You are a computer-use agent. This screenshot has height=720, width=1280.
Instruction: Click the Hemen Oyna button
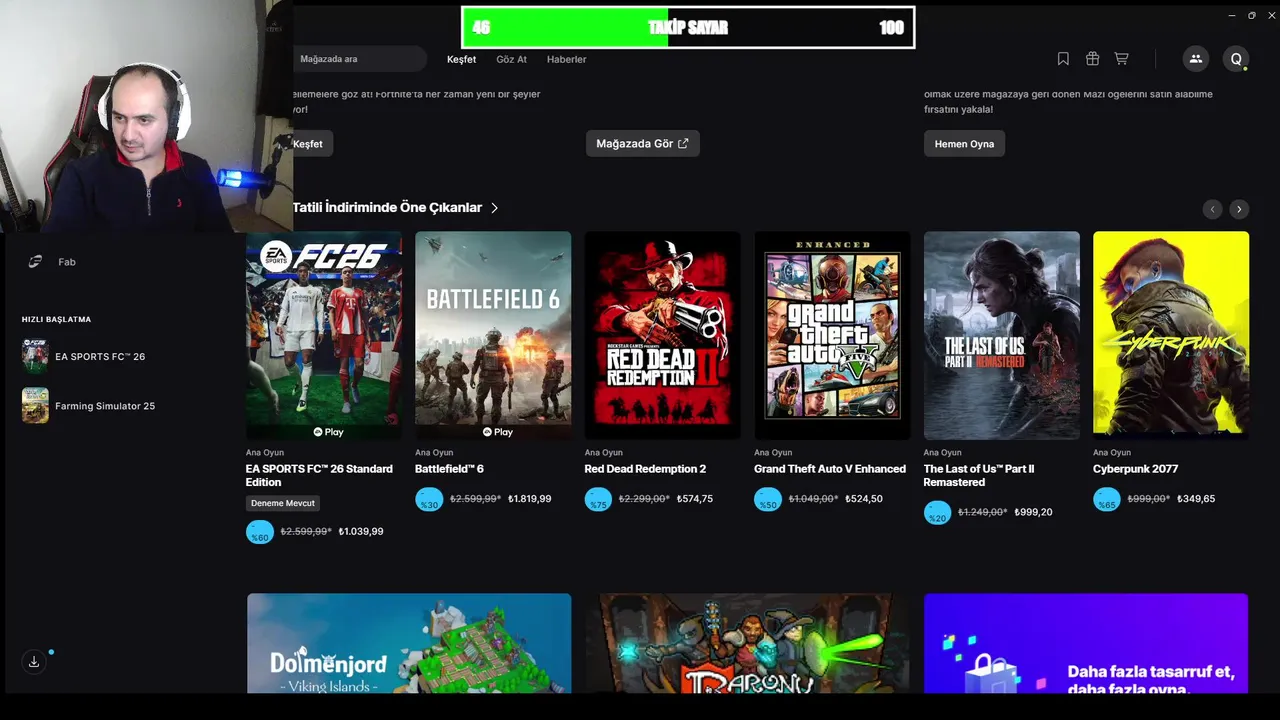click(x=964, y=144)
